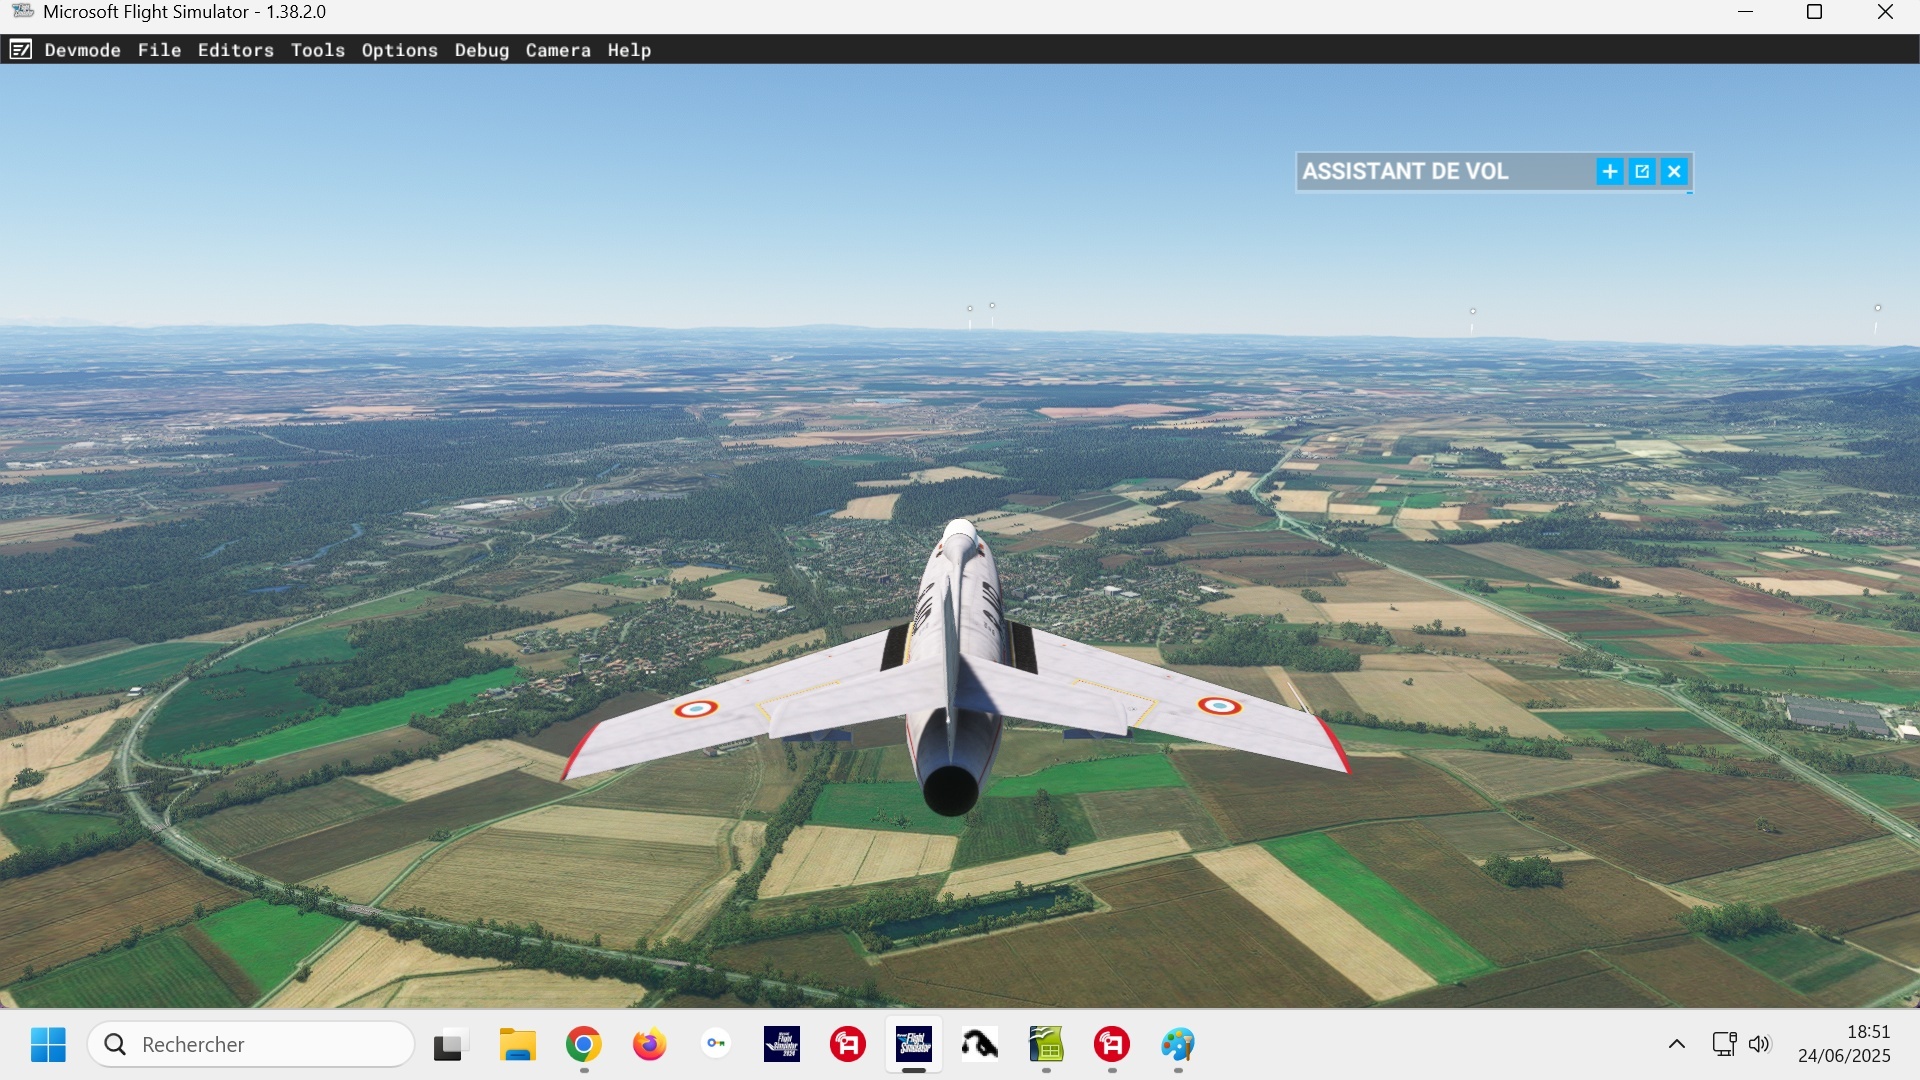Click the Rechercher taskbar search field

pos(250,1044)
